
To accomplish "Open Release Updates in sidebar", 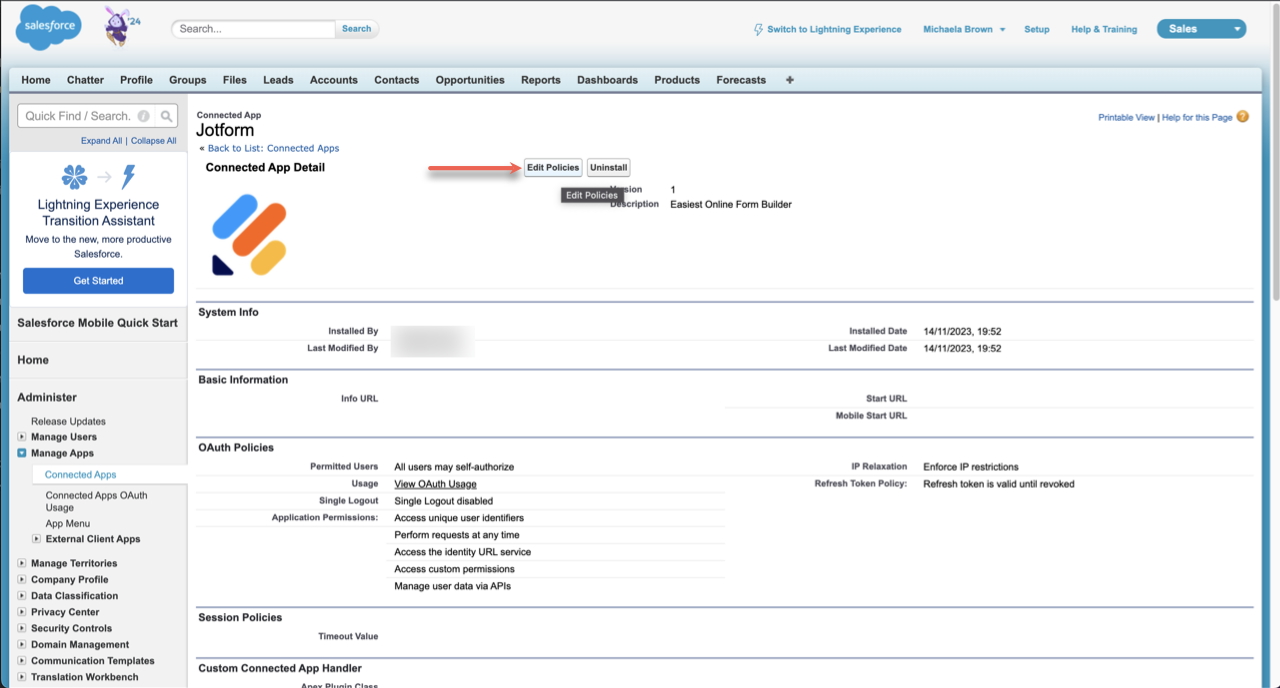I will point(68,421).
